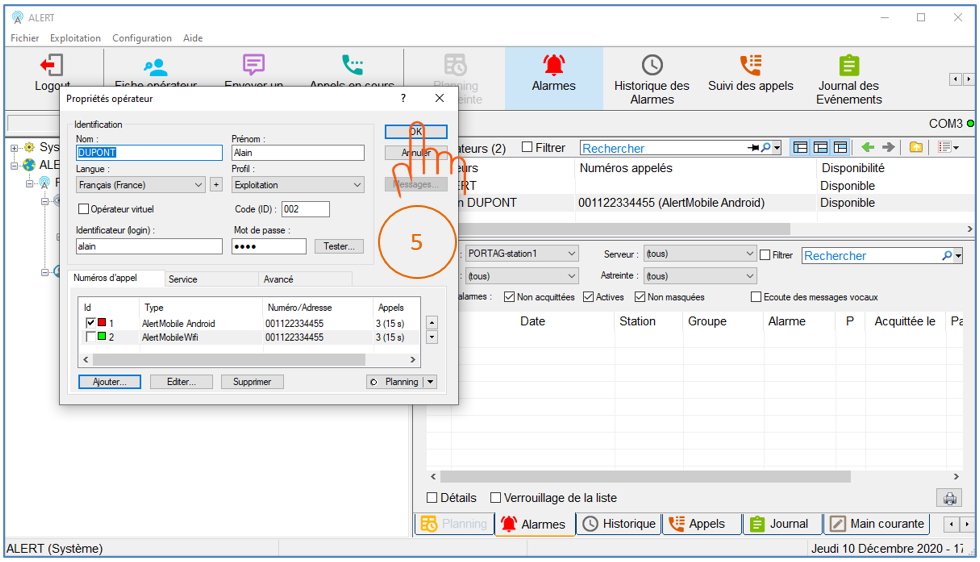Image resolution: width=980 pixels, height=562 pixels.
Task: Click the OK button in dialog
Action: pos(415,132)
